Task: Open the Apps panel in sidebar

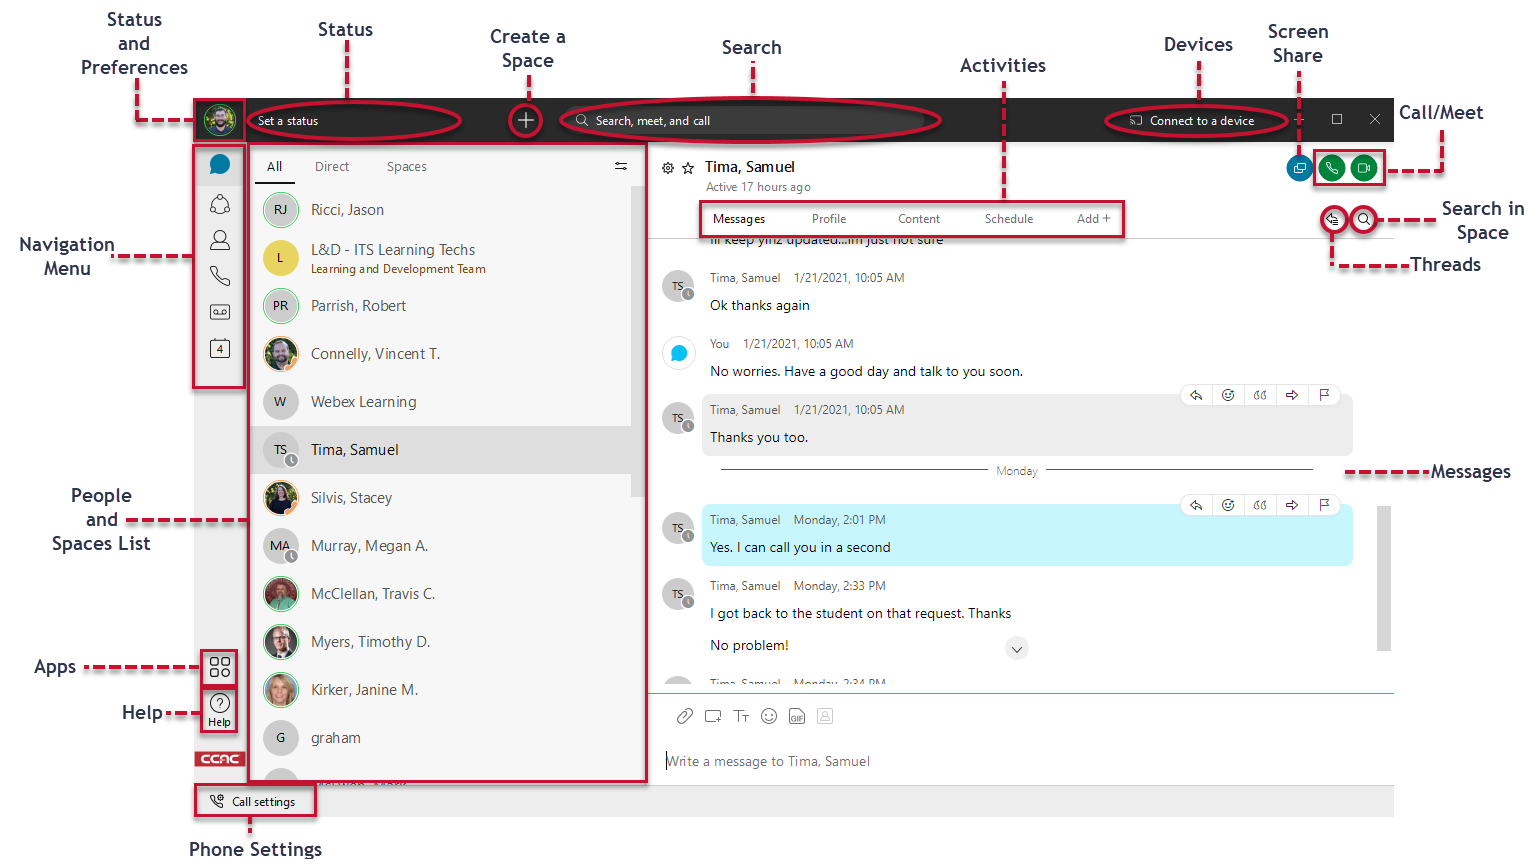Action: point(219,667)
